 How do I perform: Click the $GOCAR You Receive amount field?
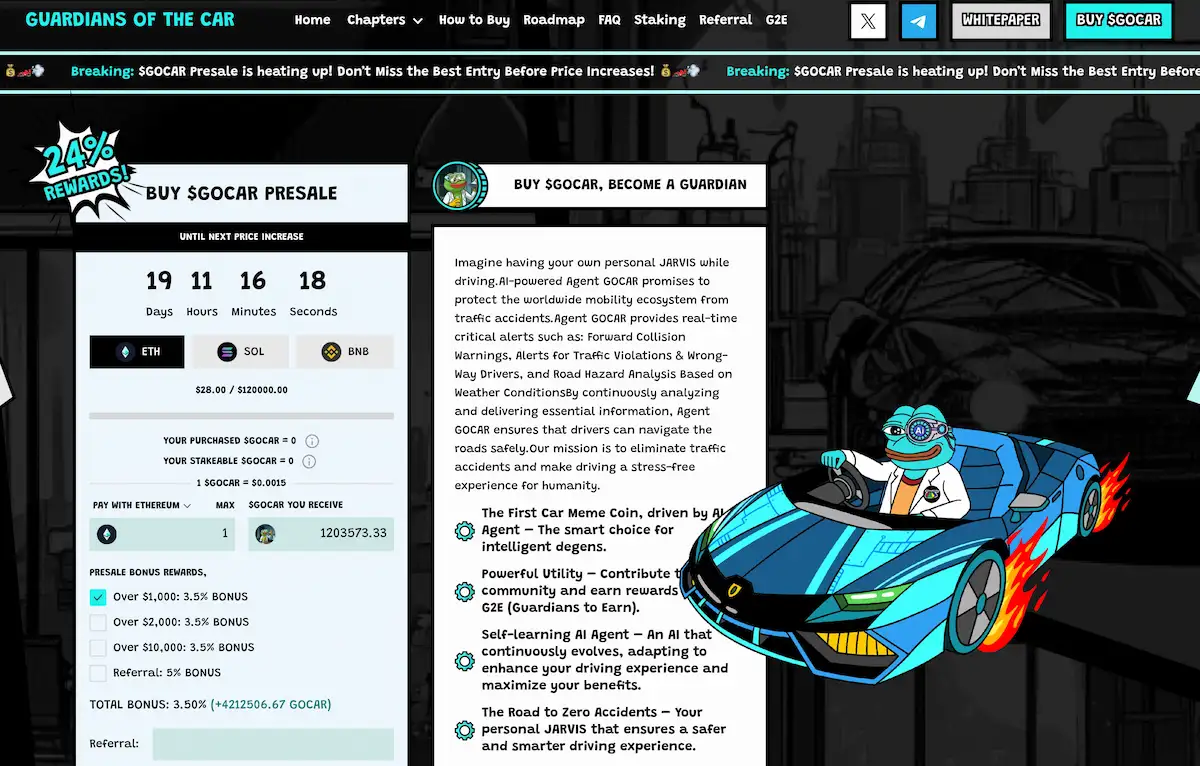(321, 534)
